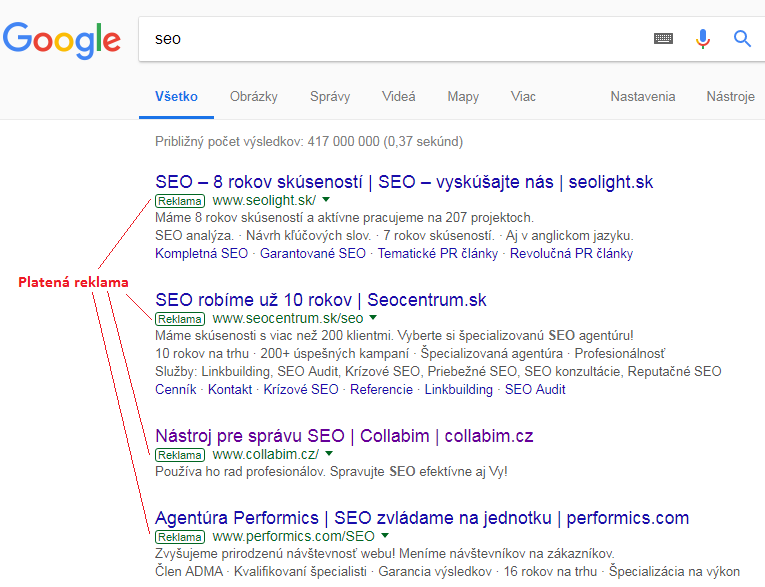Click the Cenník sitelink
The height and width of the screenshot is (587, 765).
[176, 389]
